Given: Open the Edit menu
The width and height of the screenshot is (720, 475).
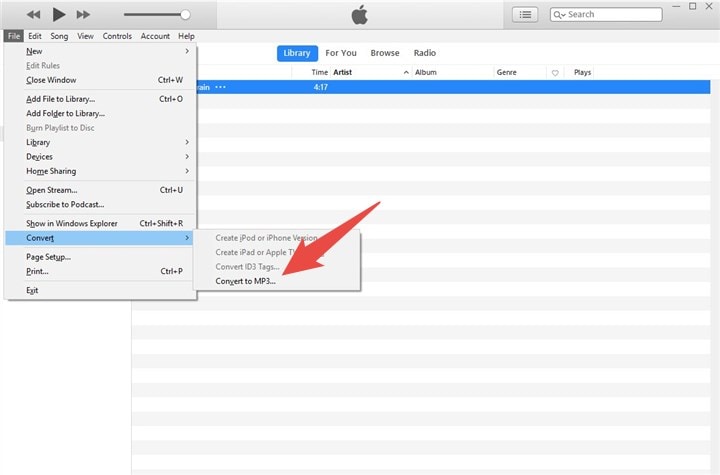Looking at the screenshot, I should tap(34, 36).
